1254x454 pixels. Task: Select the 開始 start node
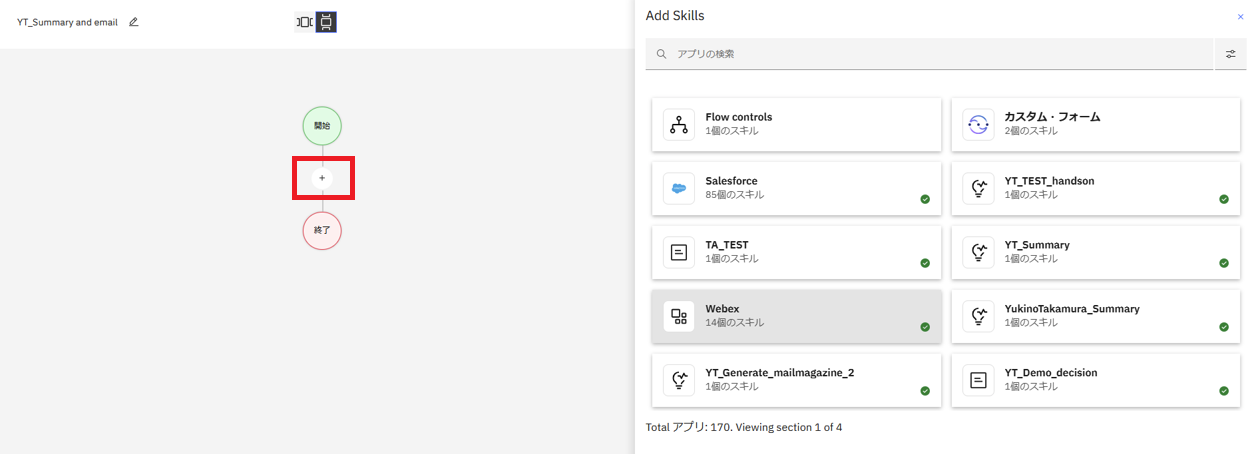tap(322, 126)
